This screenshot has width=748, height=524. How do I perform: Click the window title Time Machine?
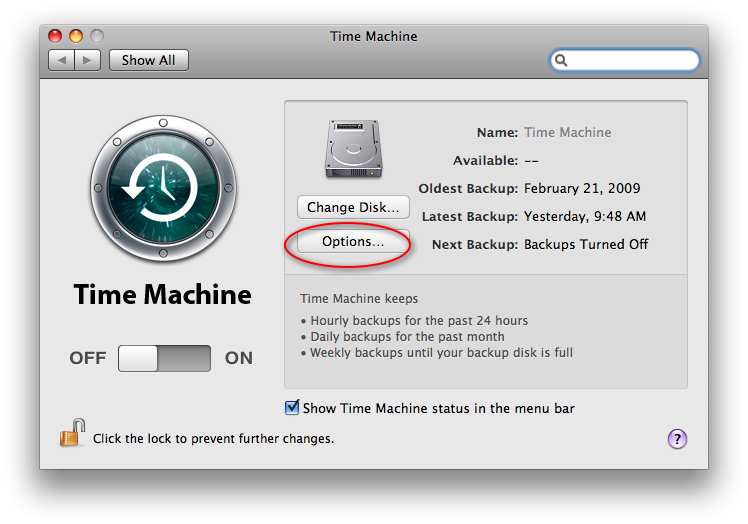(374, 36)
